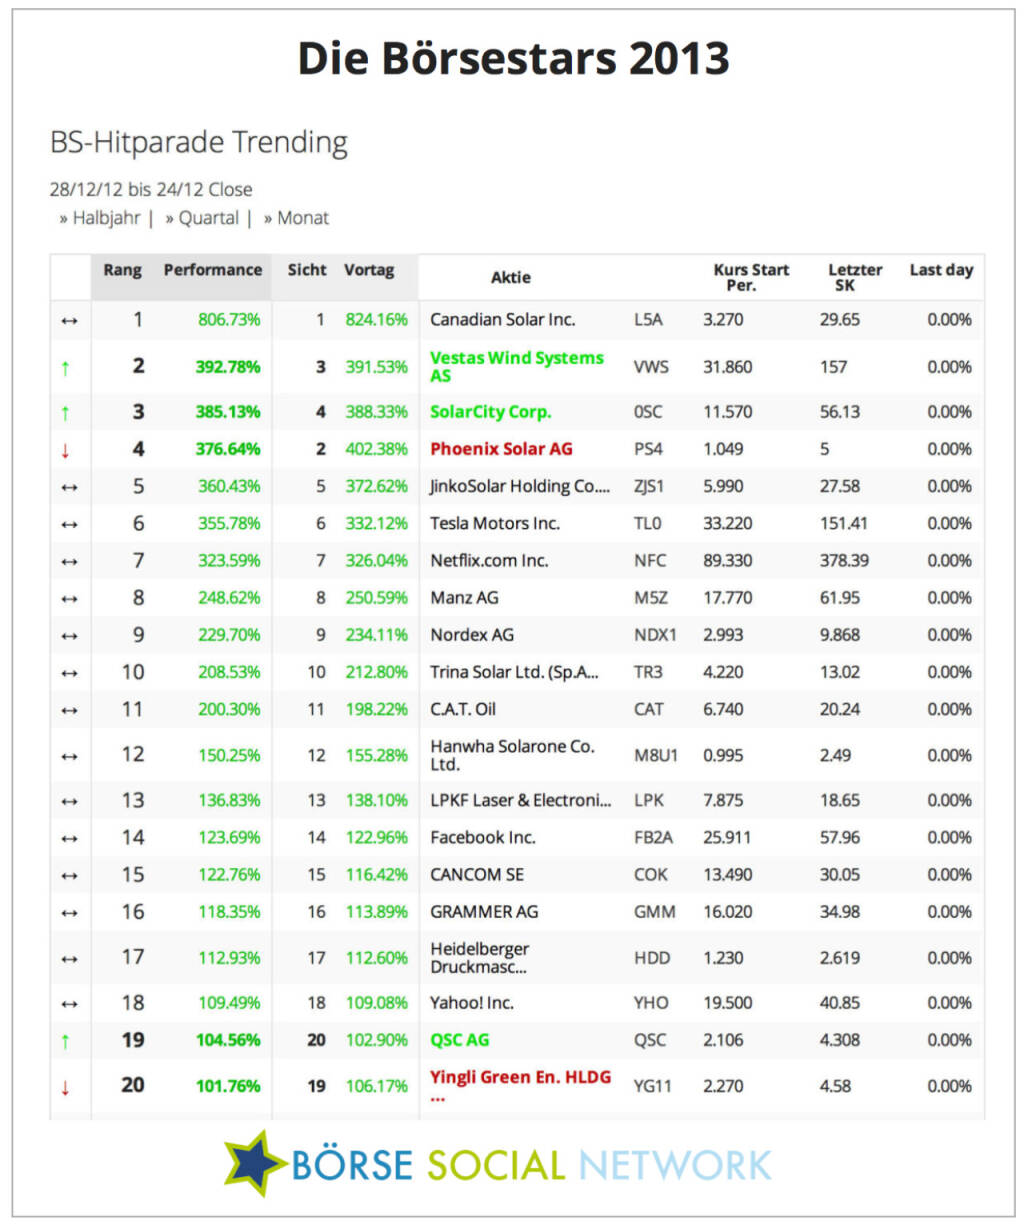
Task: Open the Phoenix Solar AG stock link
Action: 501,449
